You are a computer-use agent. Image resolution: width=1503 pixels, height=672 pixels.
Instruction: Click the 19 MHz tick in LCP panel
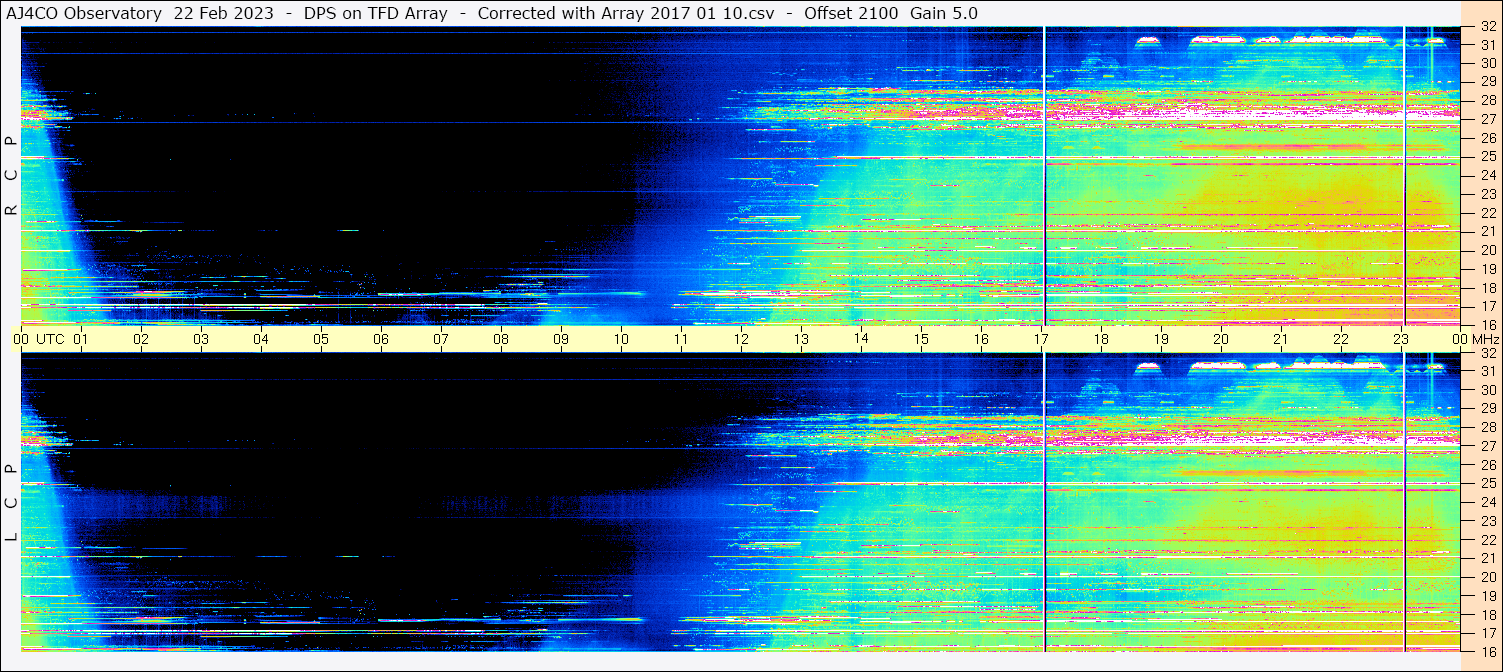[x=1487, y=595]
